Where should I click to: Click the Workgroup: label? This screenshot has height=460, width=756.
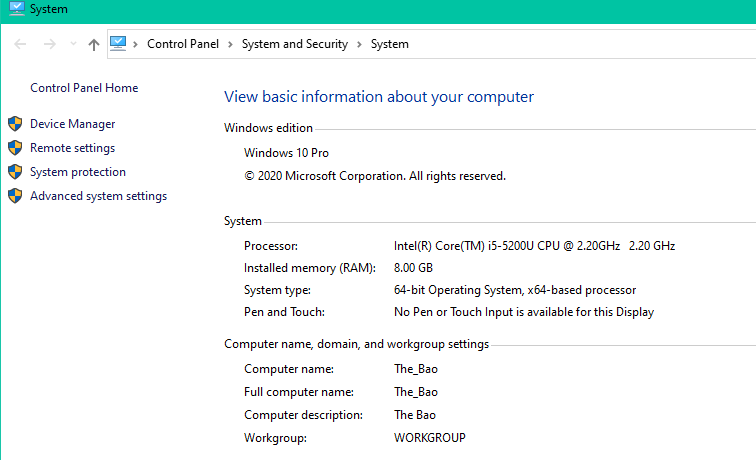point(275,438)
